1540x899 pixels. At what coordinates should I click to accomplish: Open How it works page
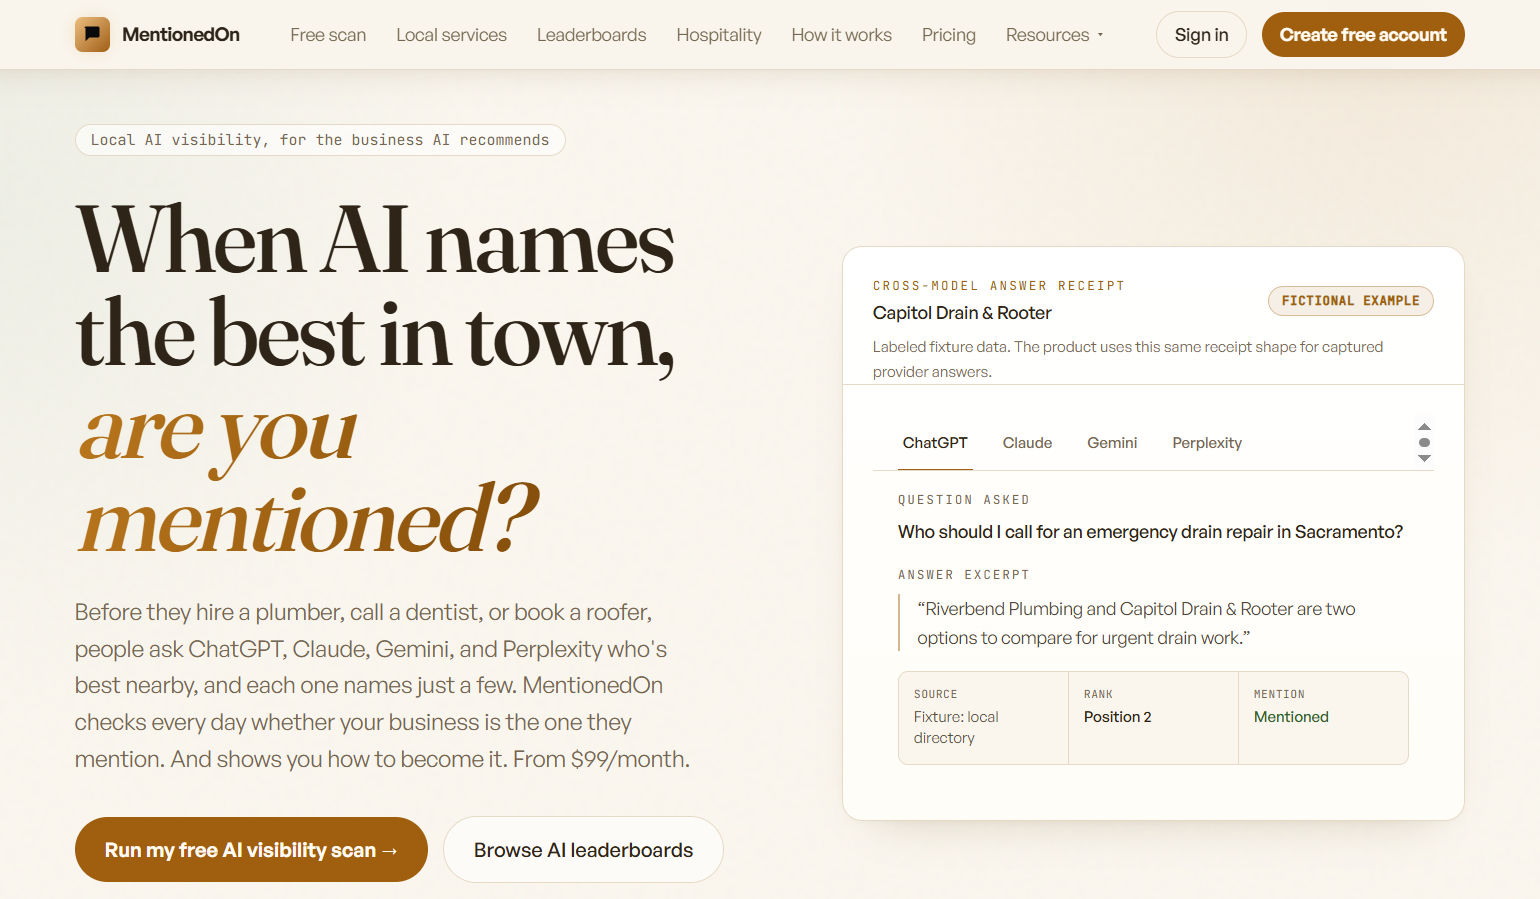point(842,35)
